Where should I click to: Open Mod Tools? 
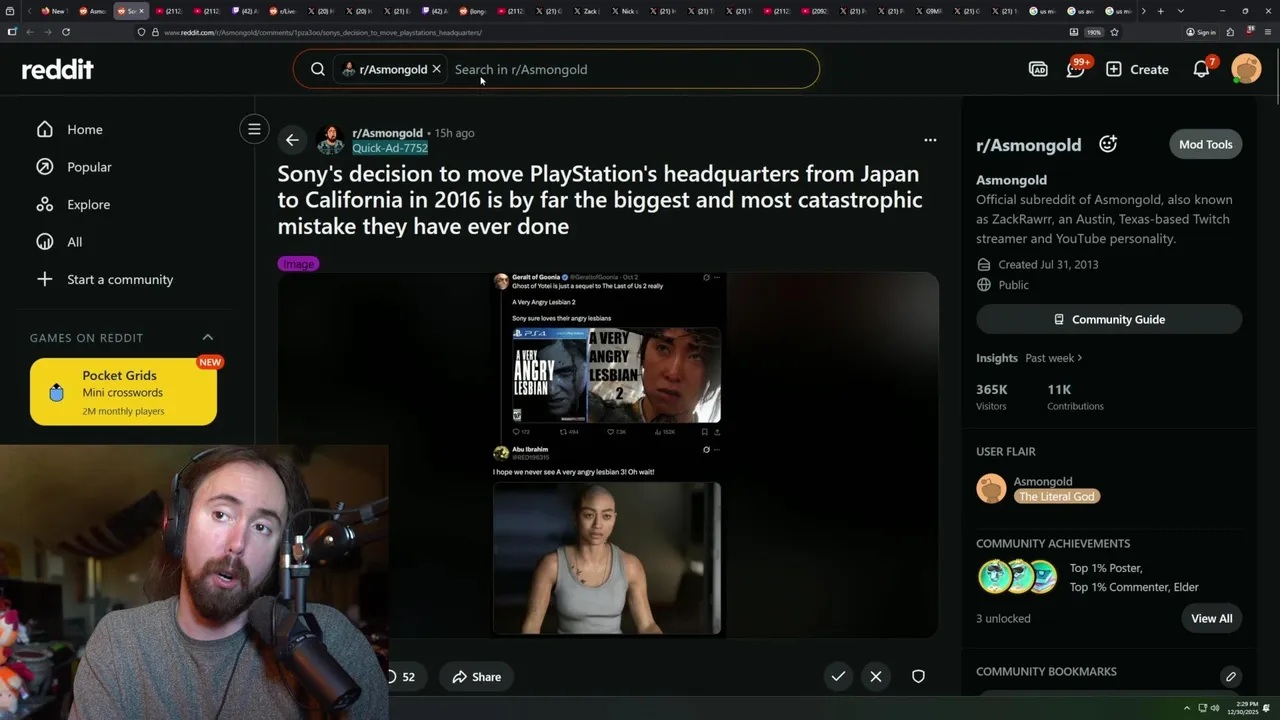(x=1205, y=144)
